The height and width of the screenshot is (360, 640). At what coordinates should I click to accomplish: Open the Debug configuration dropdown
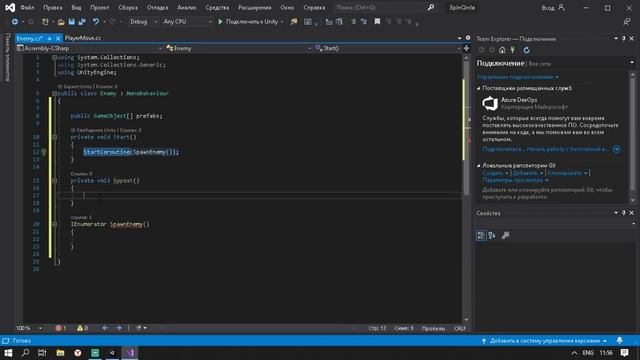[x=143, y=22]
